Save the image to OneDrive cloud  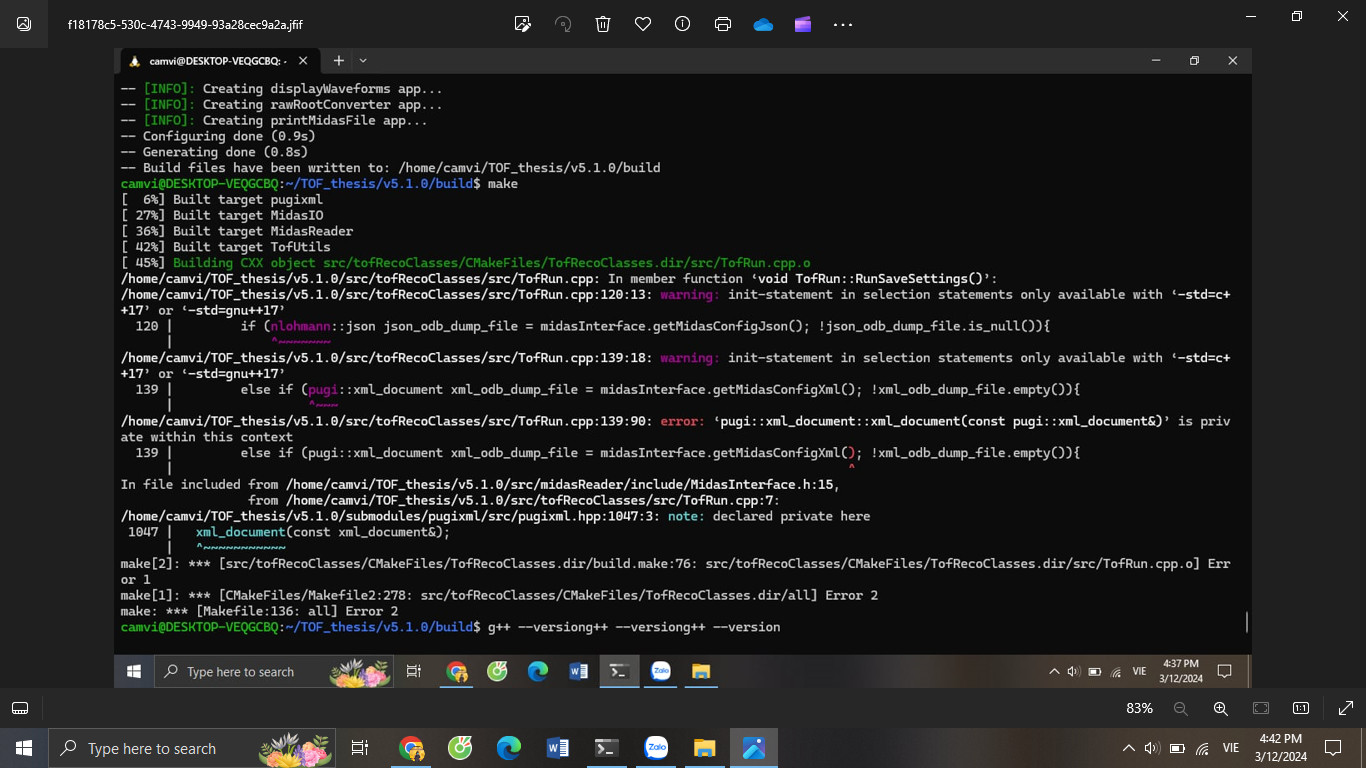[x=762, y=23]
